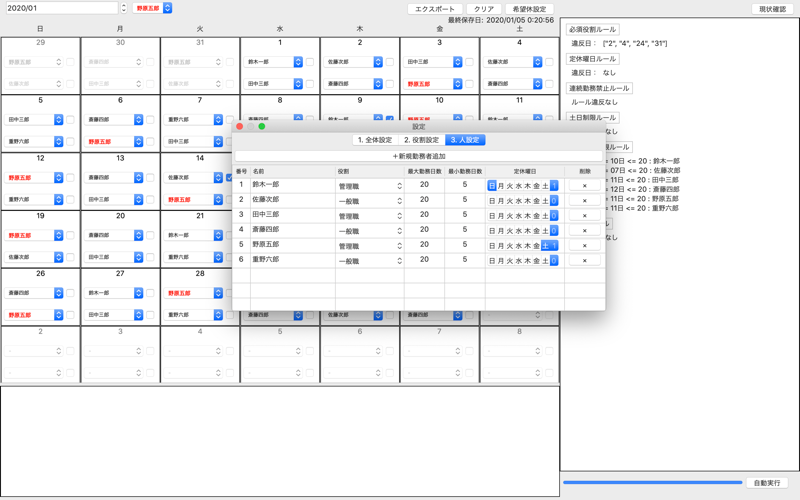Click the 自動実行 button

point(767,483)
